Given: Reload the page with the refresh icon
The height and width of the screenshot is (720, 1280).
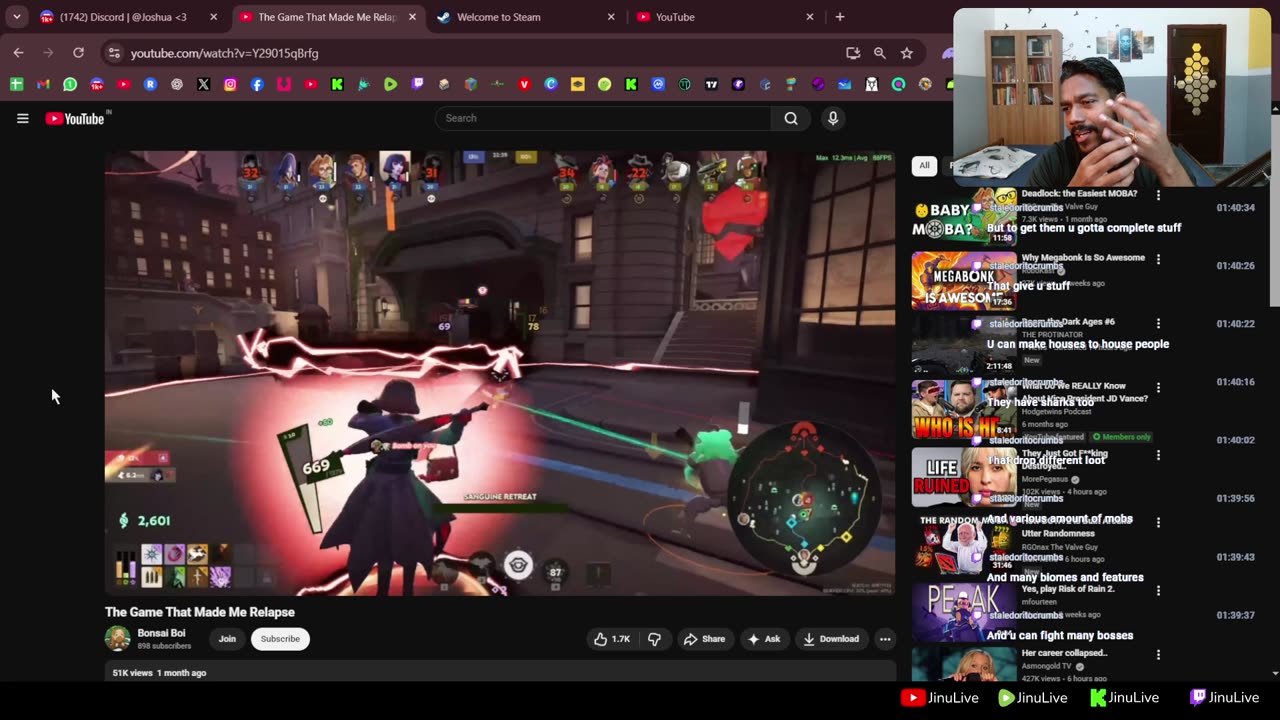Looking at the screenshot, I should pos(78,52).
